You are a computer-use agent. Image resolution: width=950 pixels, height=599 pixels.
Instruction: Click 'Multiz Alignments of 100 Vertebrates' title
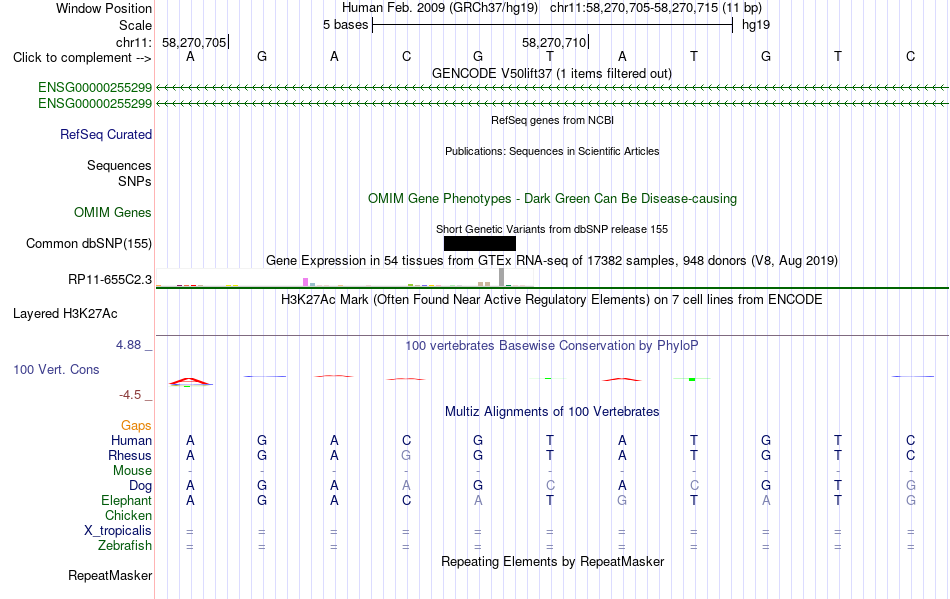552,412
